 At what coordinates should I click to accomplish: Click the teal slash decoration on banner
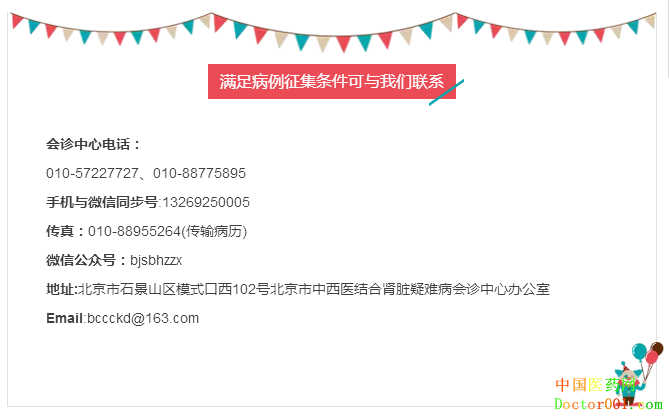coord(446,92)
